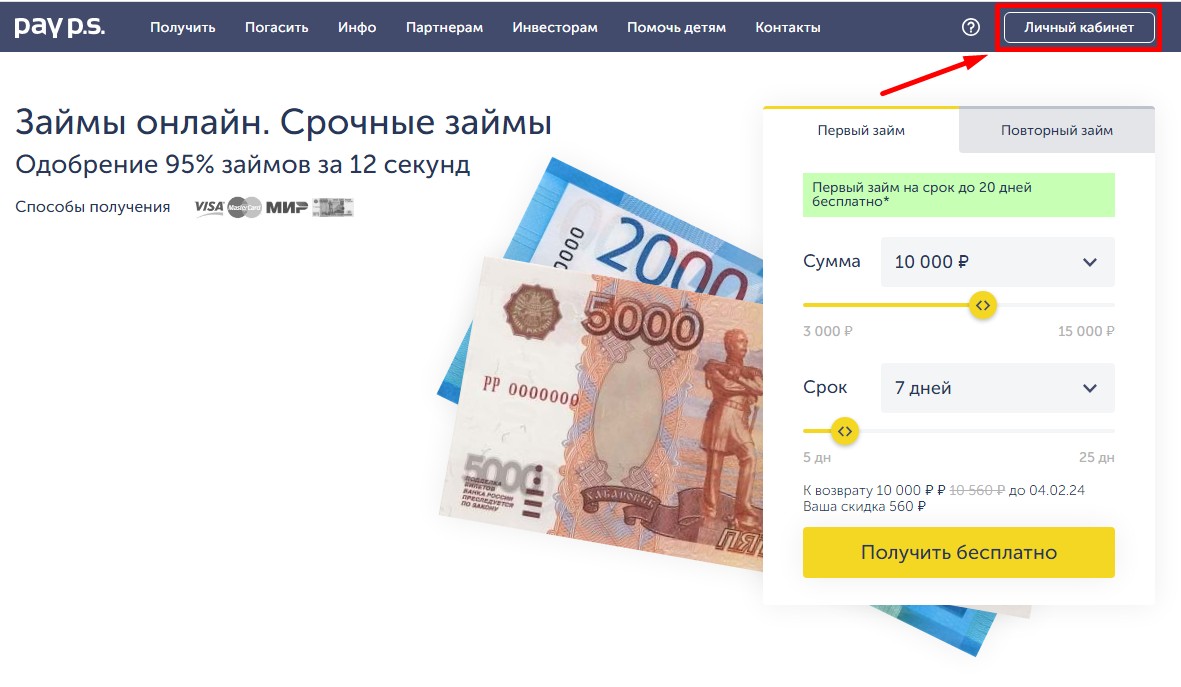
Task: Go to the Инвесторам section
Action: [x=555, y=27]
